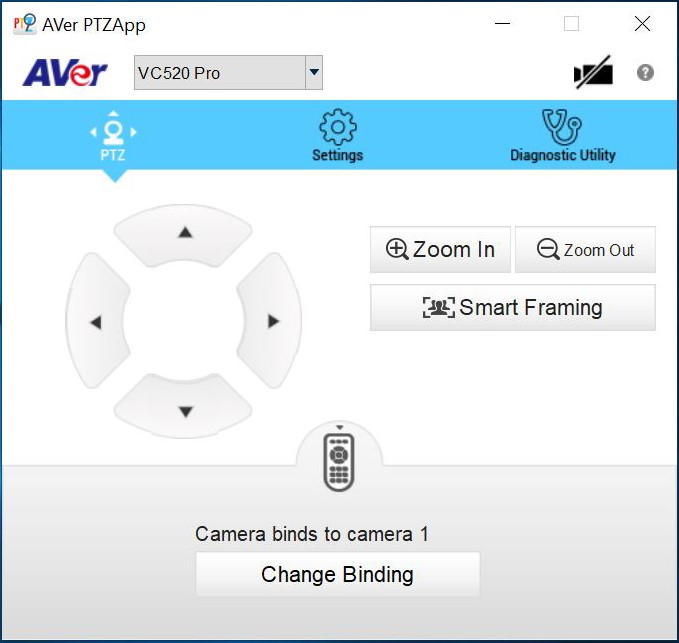Click the Zoom Out button

tap(585, 250)
